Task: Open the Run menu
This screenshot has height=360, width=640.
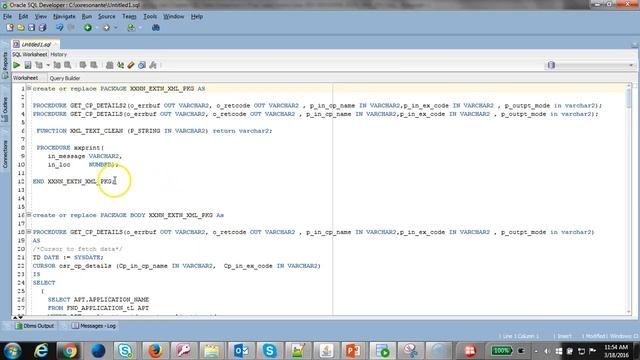Action: pos(87,17)
